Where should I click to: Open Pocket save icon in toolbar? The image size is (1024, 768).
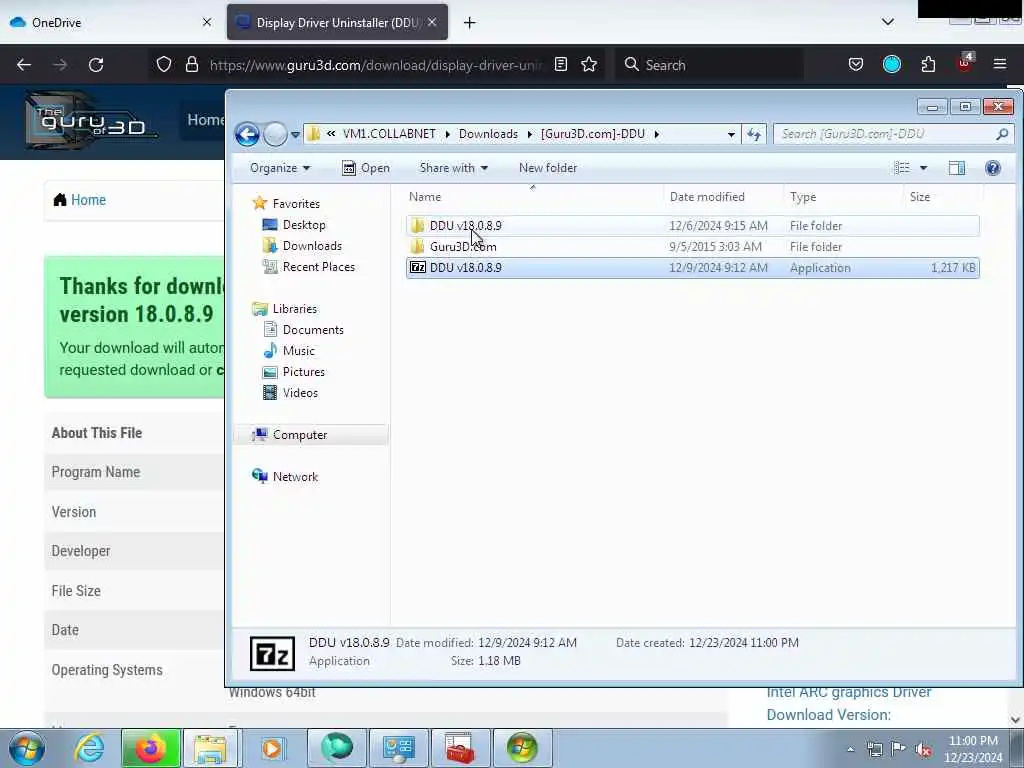856,64
